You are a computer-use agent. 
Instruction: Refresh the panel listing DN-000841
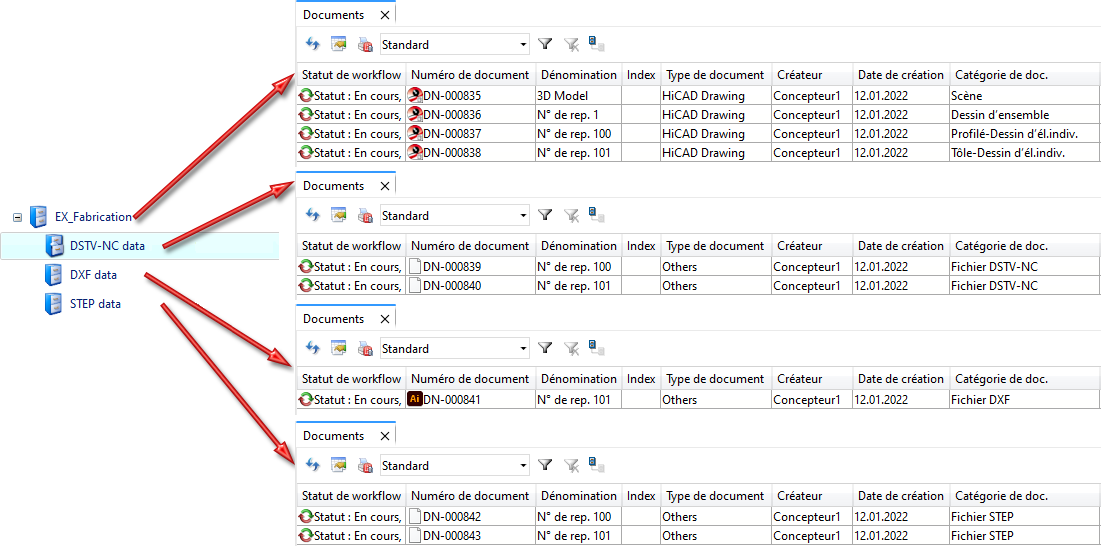[313, 348]
